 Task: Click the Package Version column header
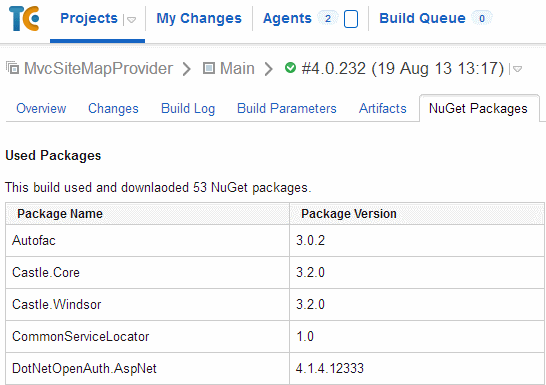[417, 213]
